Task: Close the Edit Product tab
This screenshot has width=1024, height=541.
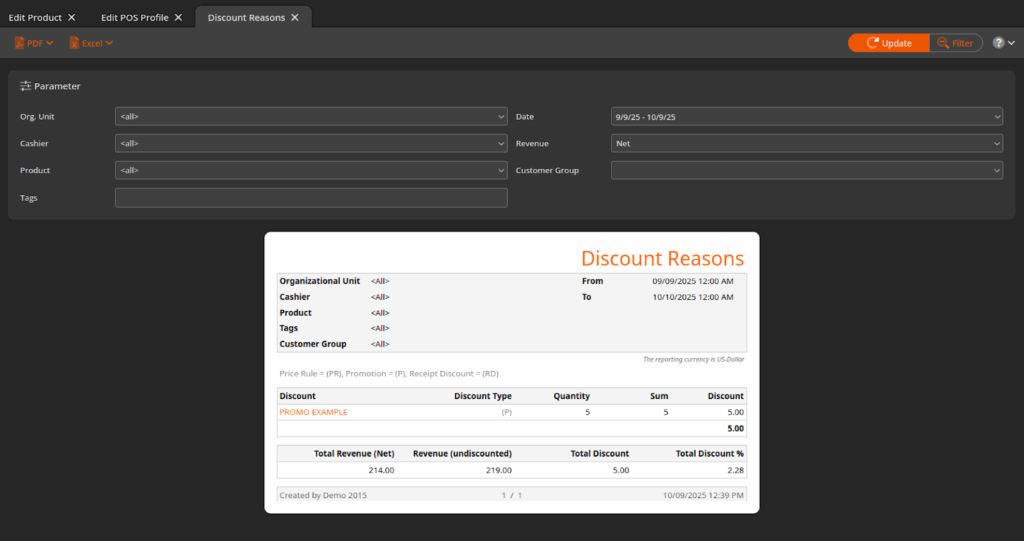Action: pos(71,18)
